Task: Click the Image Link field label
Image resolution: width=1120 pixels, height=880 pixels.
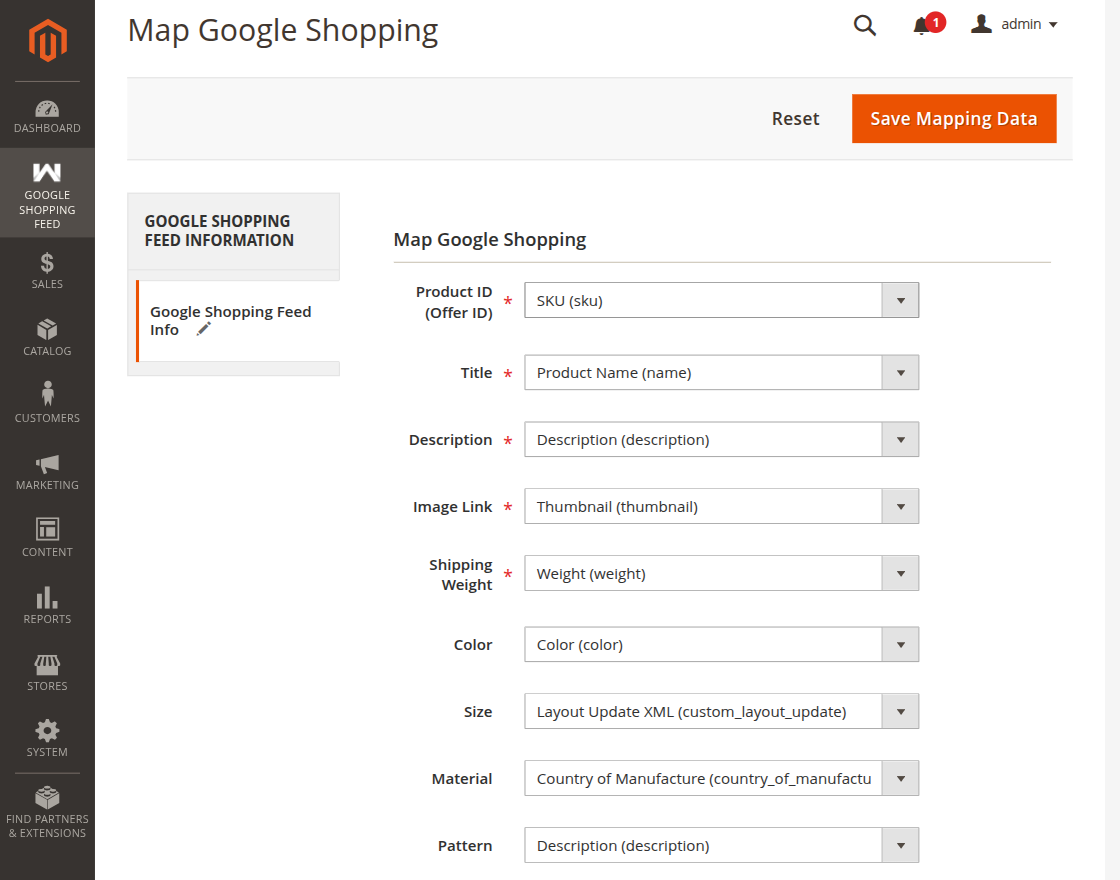Action: pyautogui.click(x=452, y=507)
